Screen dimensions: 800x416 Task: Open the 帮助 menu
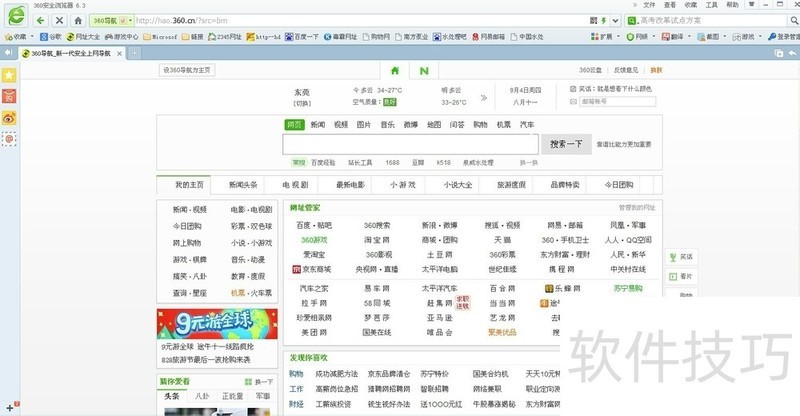pos(733,5)
